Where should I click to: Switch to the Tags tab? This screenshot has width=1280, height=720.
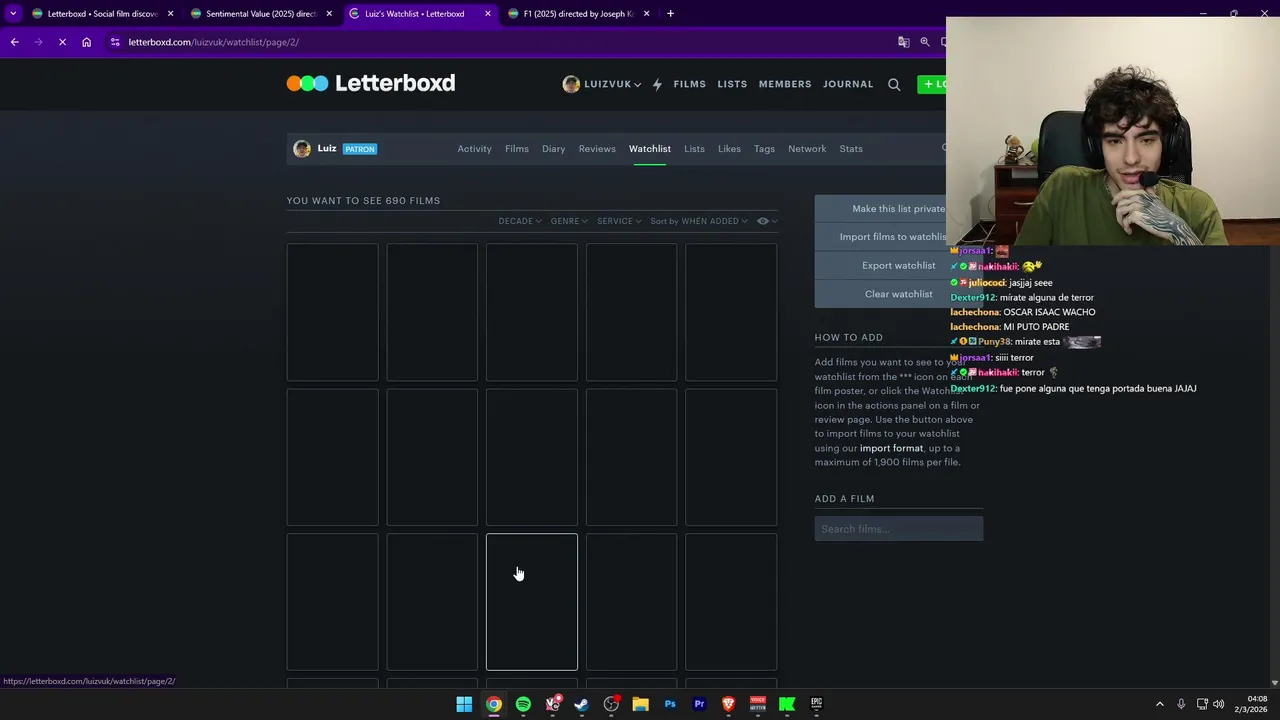(764, 149)
